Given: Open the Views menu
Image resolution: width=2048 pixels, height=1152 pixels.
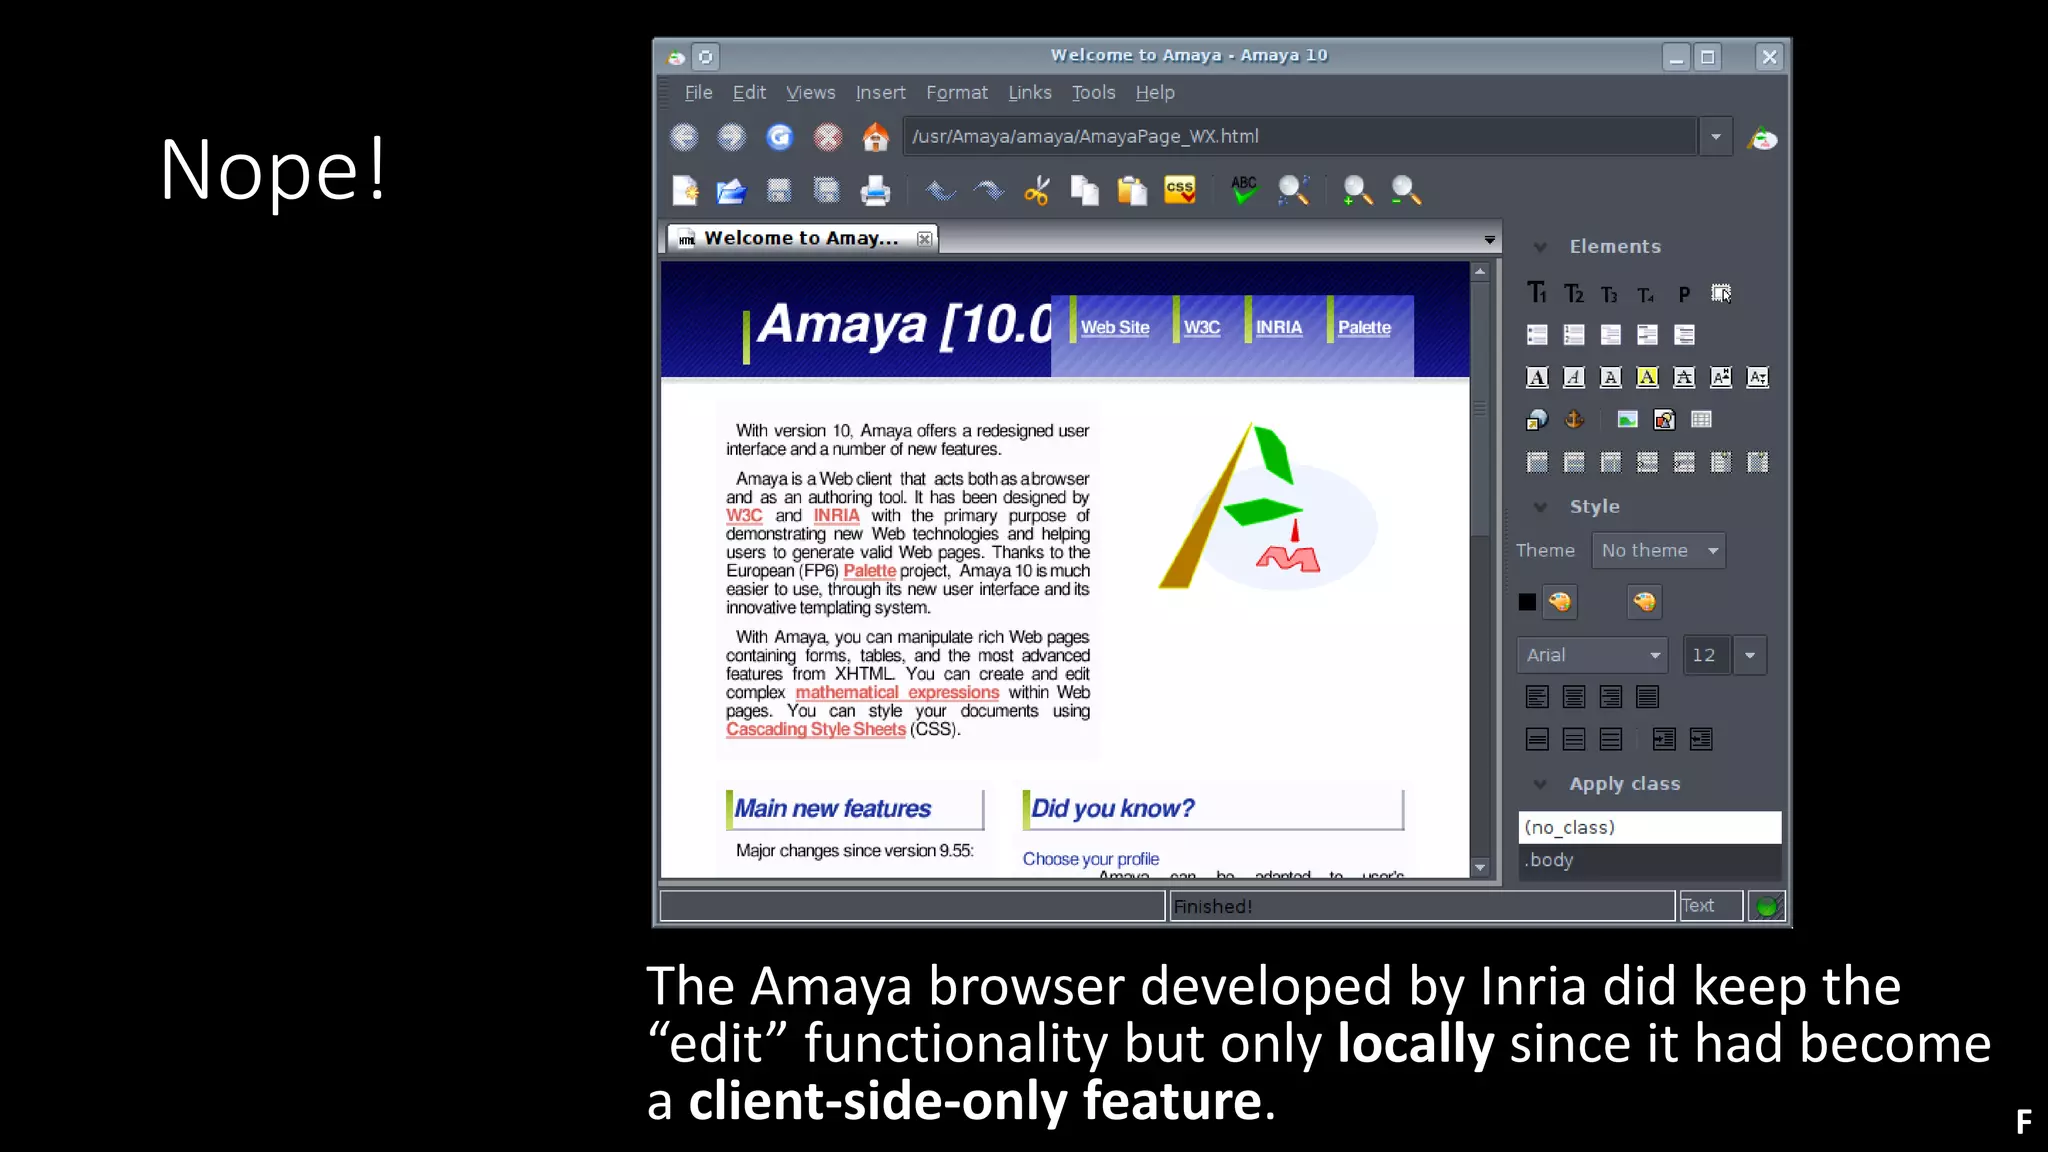Looking at the screenshot, I should coord(810,92).
